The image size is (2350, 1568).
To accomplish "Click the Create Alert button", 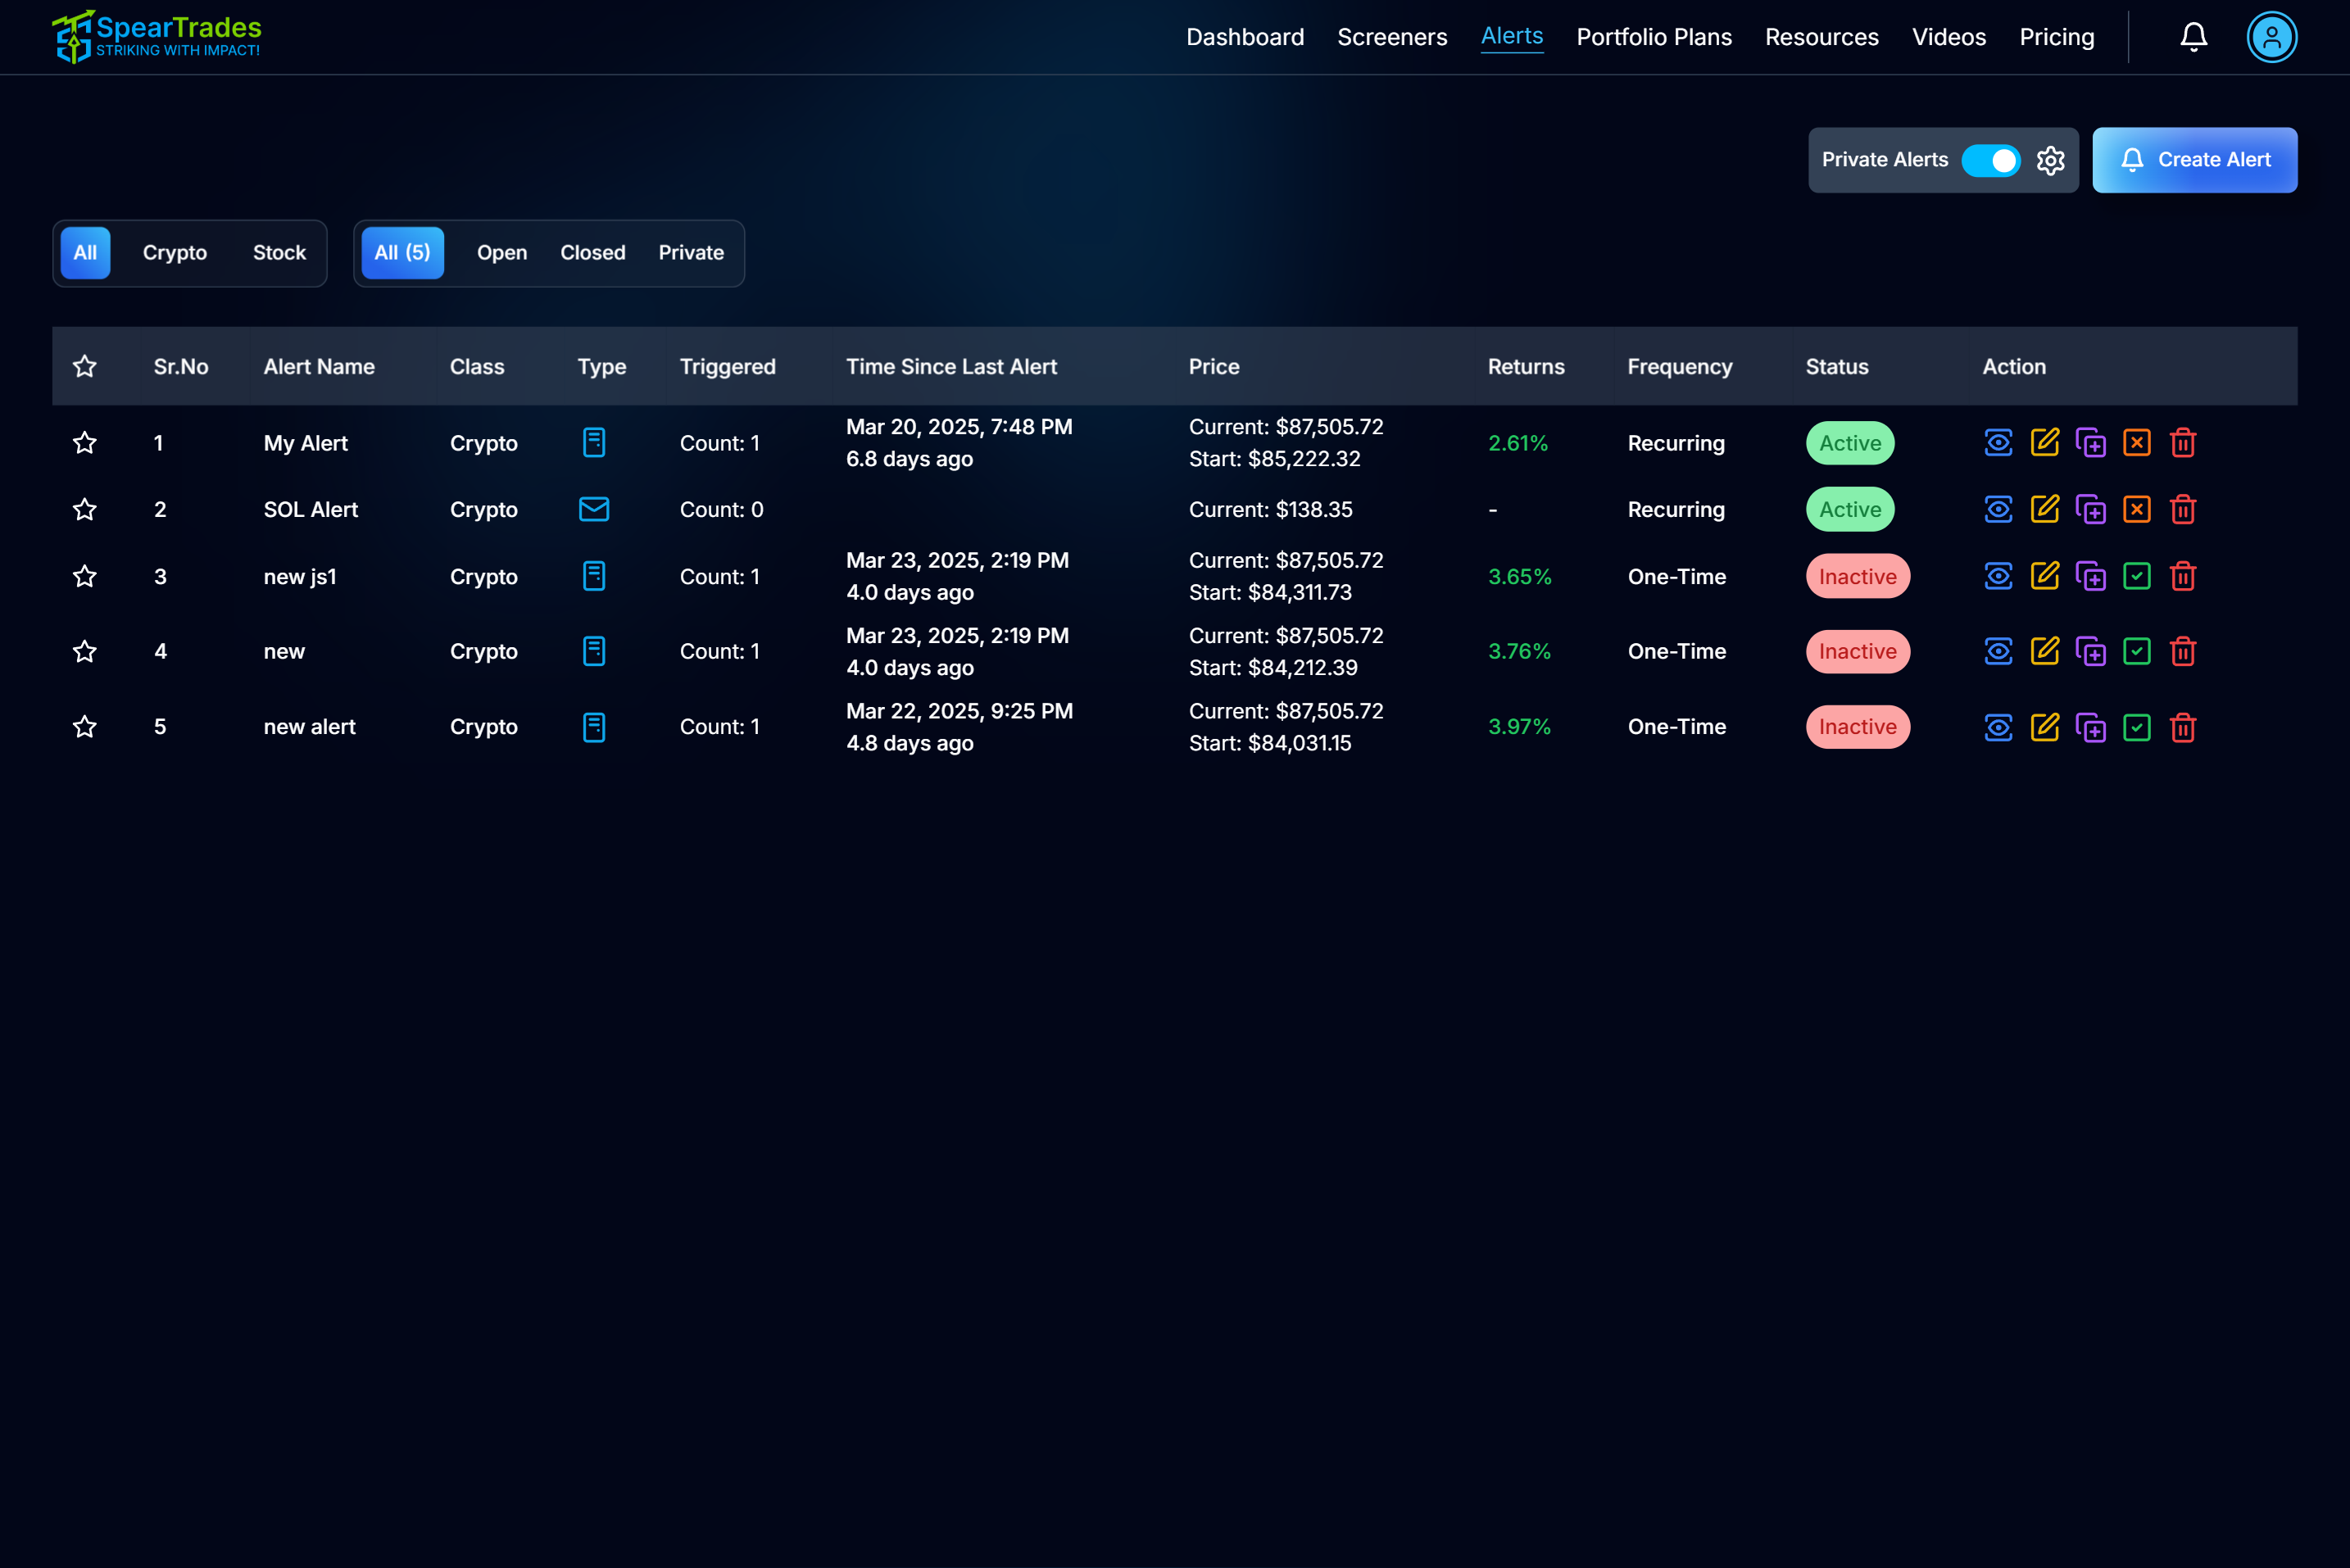I will click(2196, 160).
